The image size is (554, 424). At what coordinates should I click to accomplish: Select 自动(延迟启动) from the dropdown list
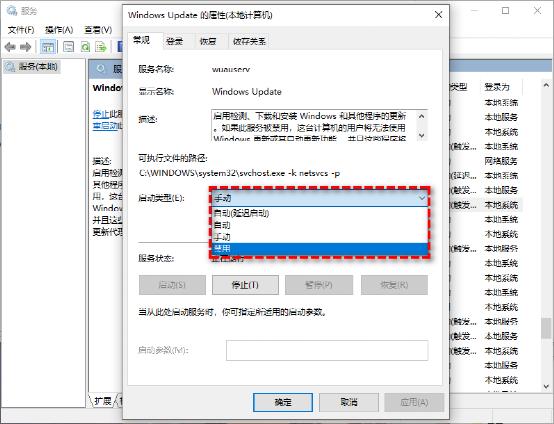(x=319, y=213)
